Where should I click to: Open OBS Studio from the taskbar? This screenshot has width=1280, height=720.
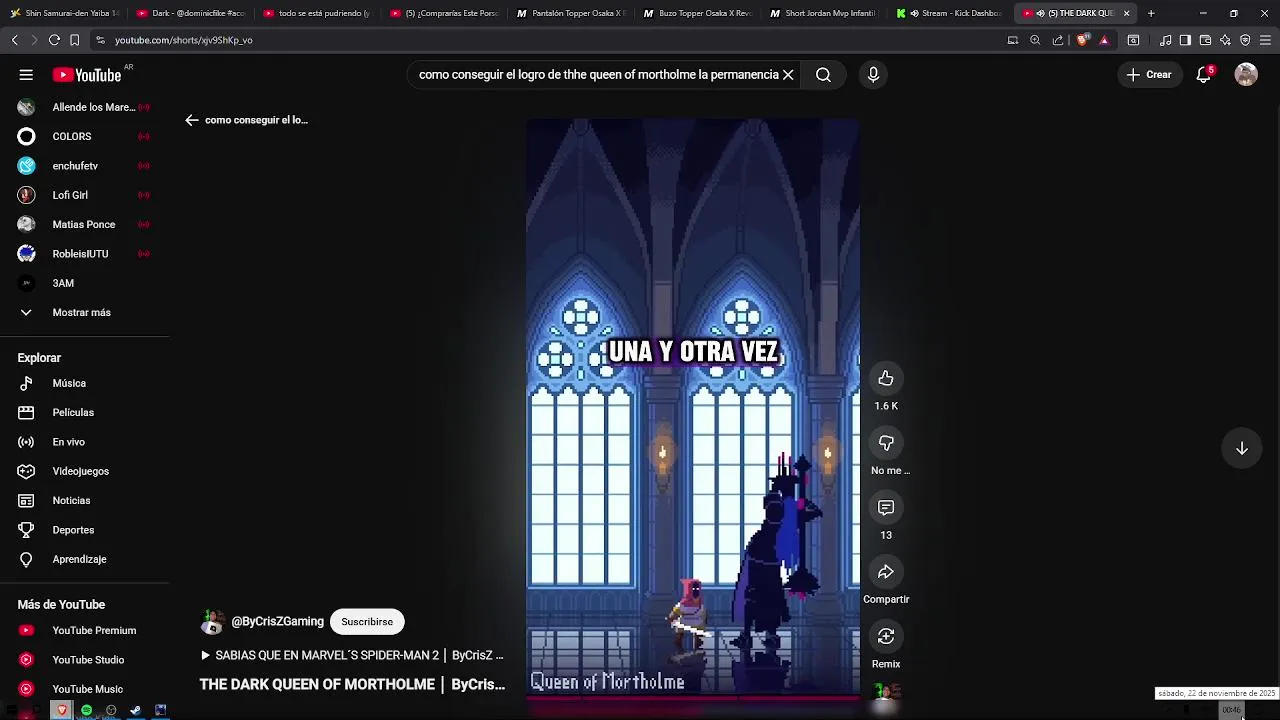point(111,710)
